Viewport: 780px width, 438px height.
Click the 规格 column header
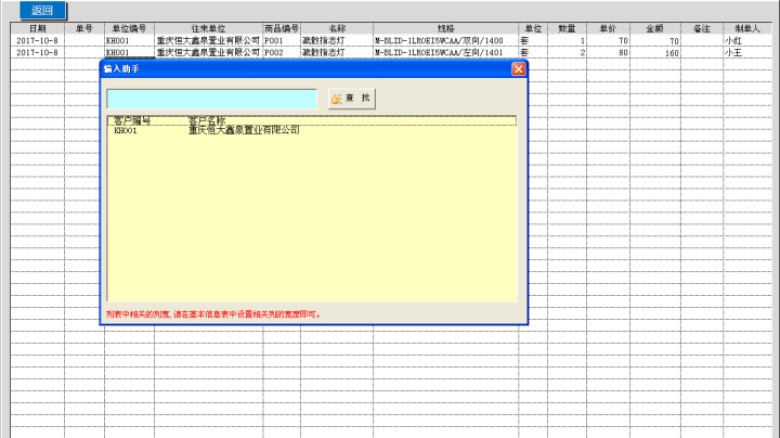pos(446,28)
